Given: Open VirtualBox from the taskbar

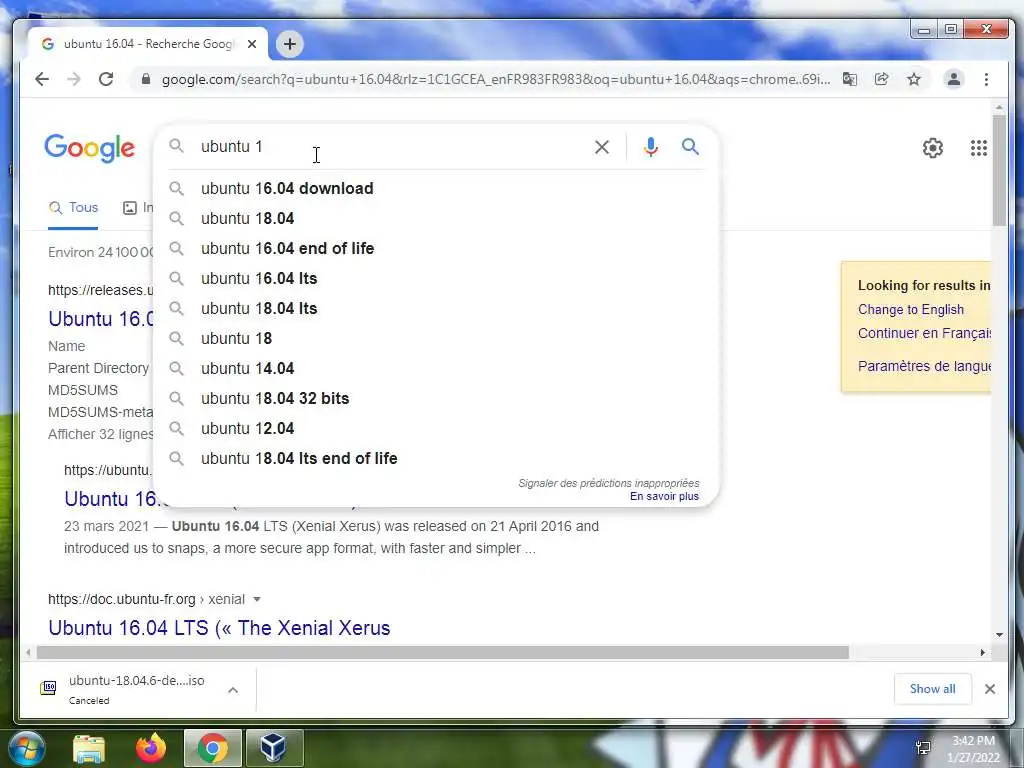Looking at the screenshot, I should (274, 748).
